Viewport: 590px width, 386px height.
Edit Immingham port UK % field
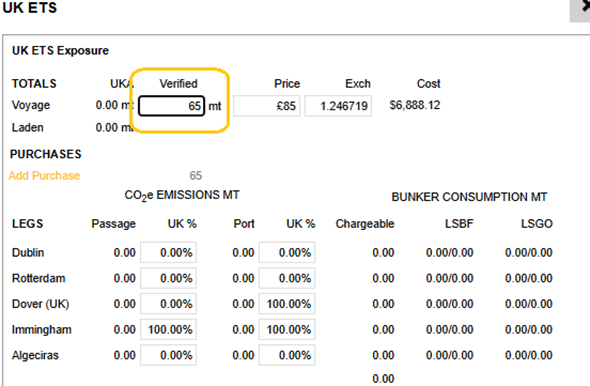(287, 330)
